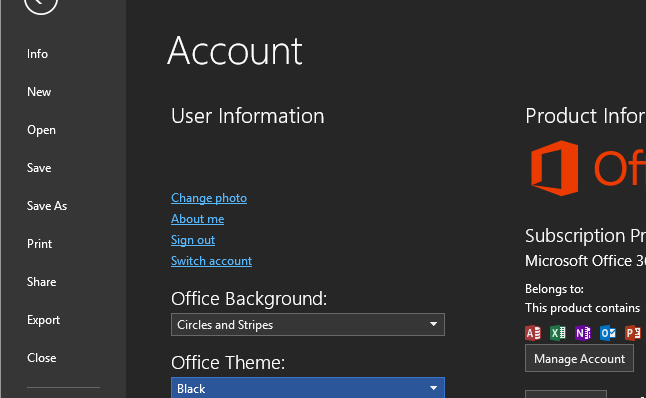Select Save As in backstage menu
The width and height of the screenshot is (646, 398).
click(47, 206)
